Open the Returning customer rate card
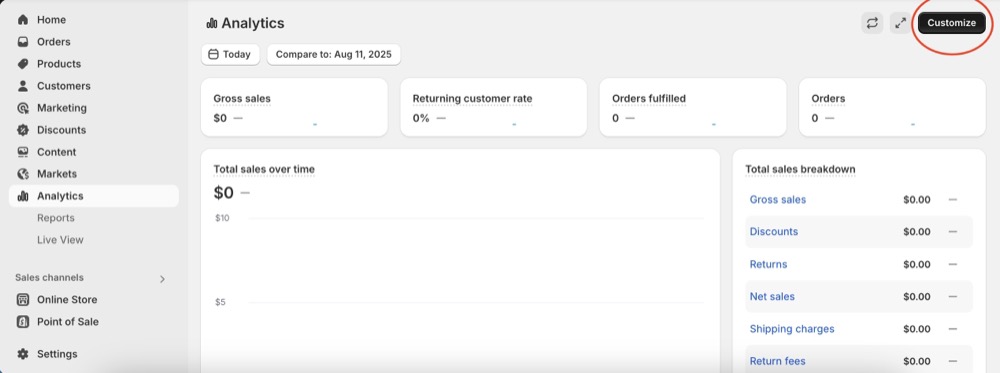The width and height of the screenshot is (1000, 373). [x=494, y=107]
